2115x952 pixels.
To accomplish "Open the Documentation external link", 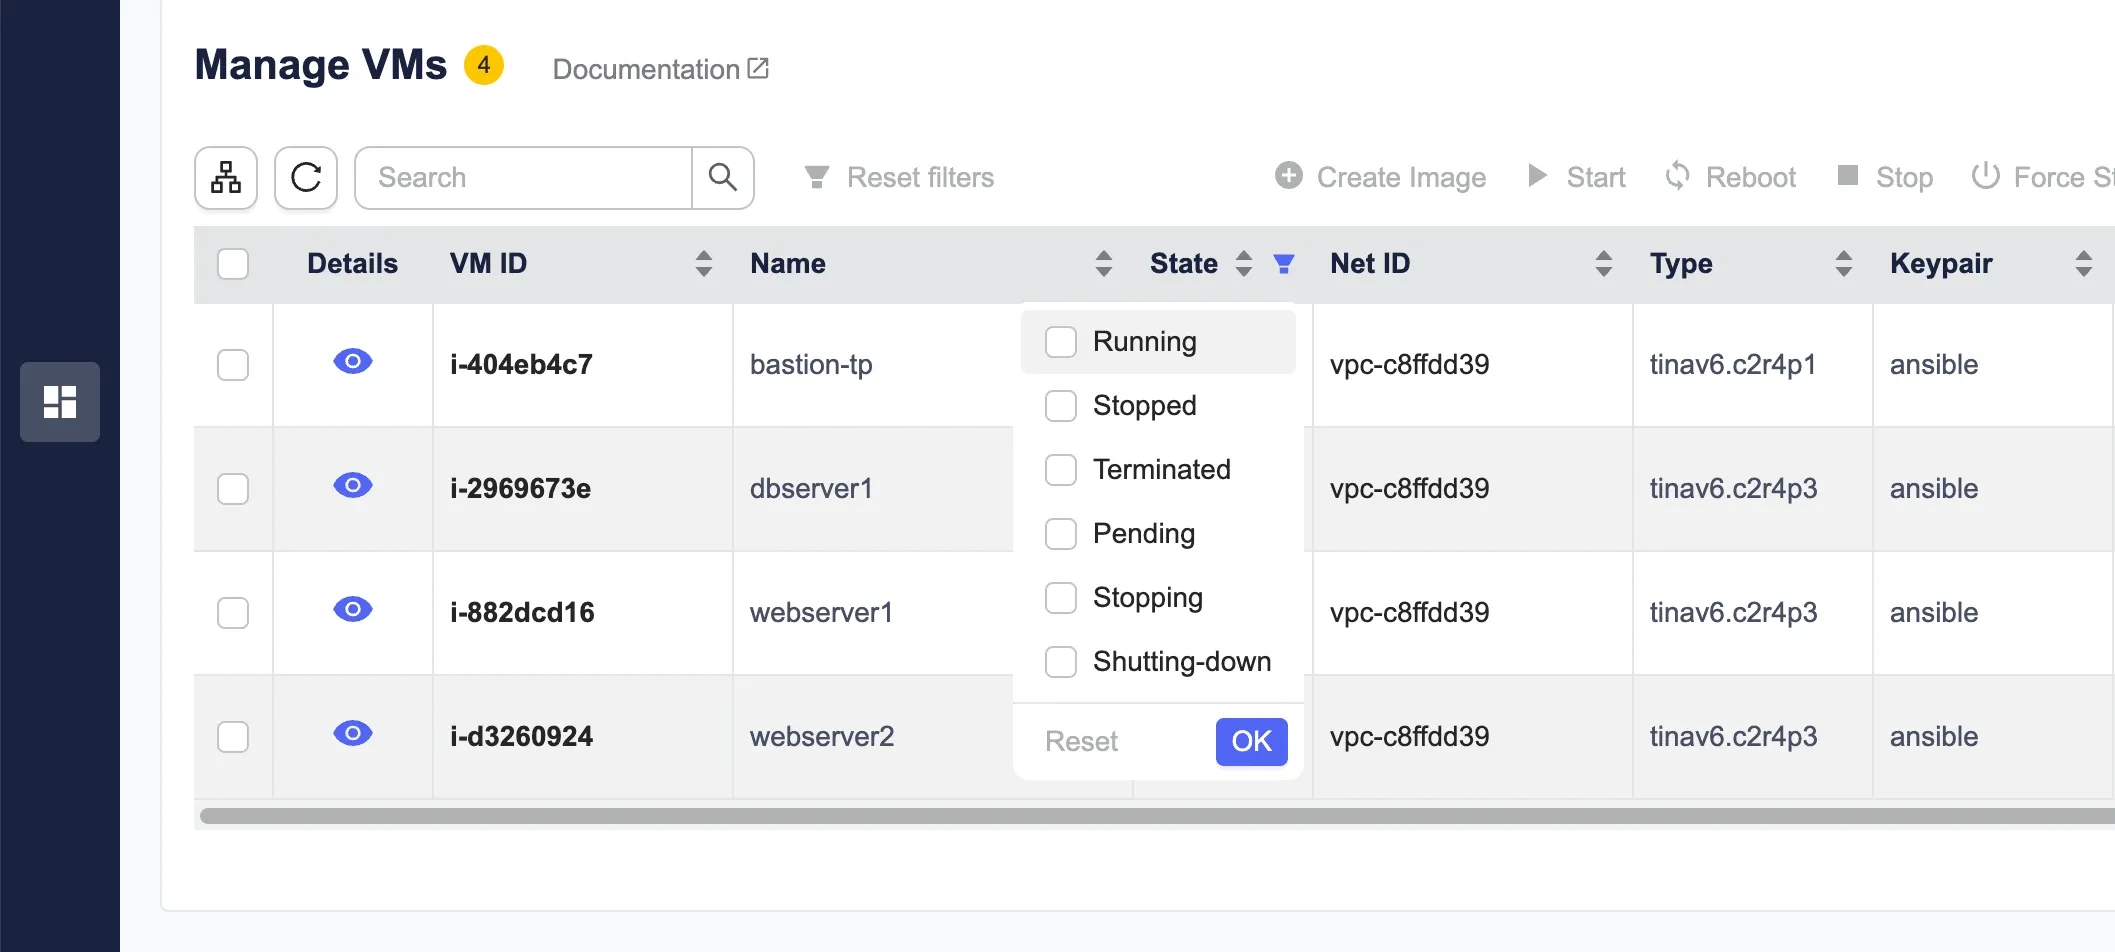I will [660, 69].
